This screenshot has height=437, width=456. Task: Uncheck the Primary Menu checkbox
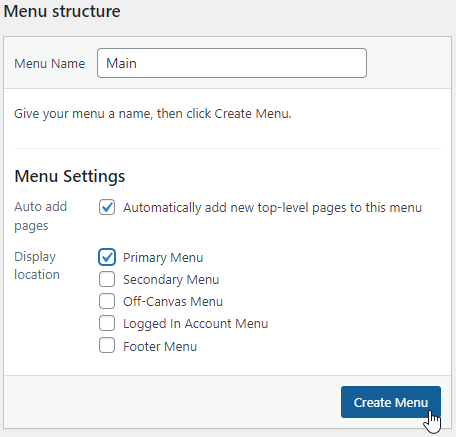click(x=107, y=257)
